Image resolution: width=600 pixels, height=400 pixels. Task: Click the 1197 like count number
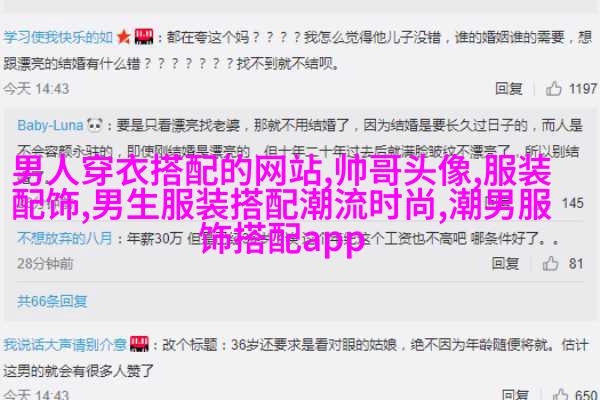coord(582,89)
